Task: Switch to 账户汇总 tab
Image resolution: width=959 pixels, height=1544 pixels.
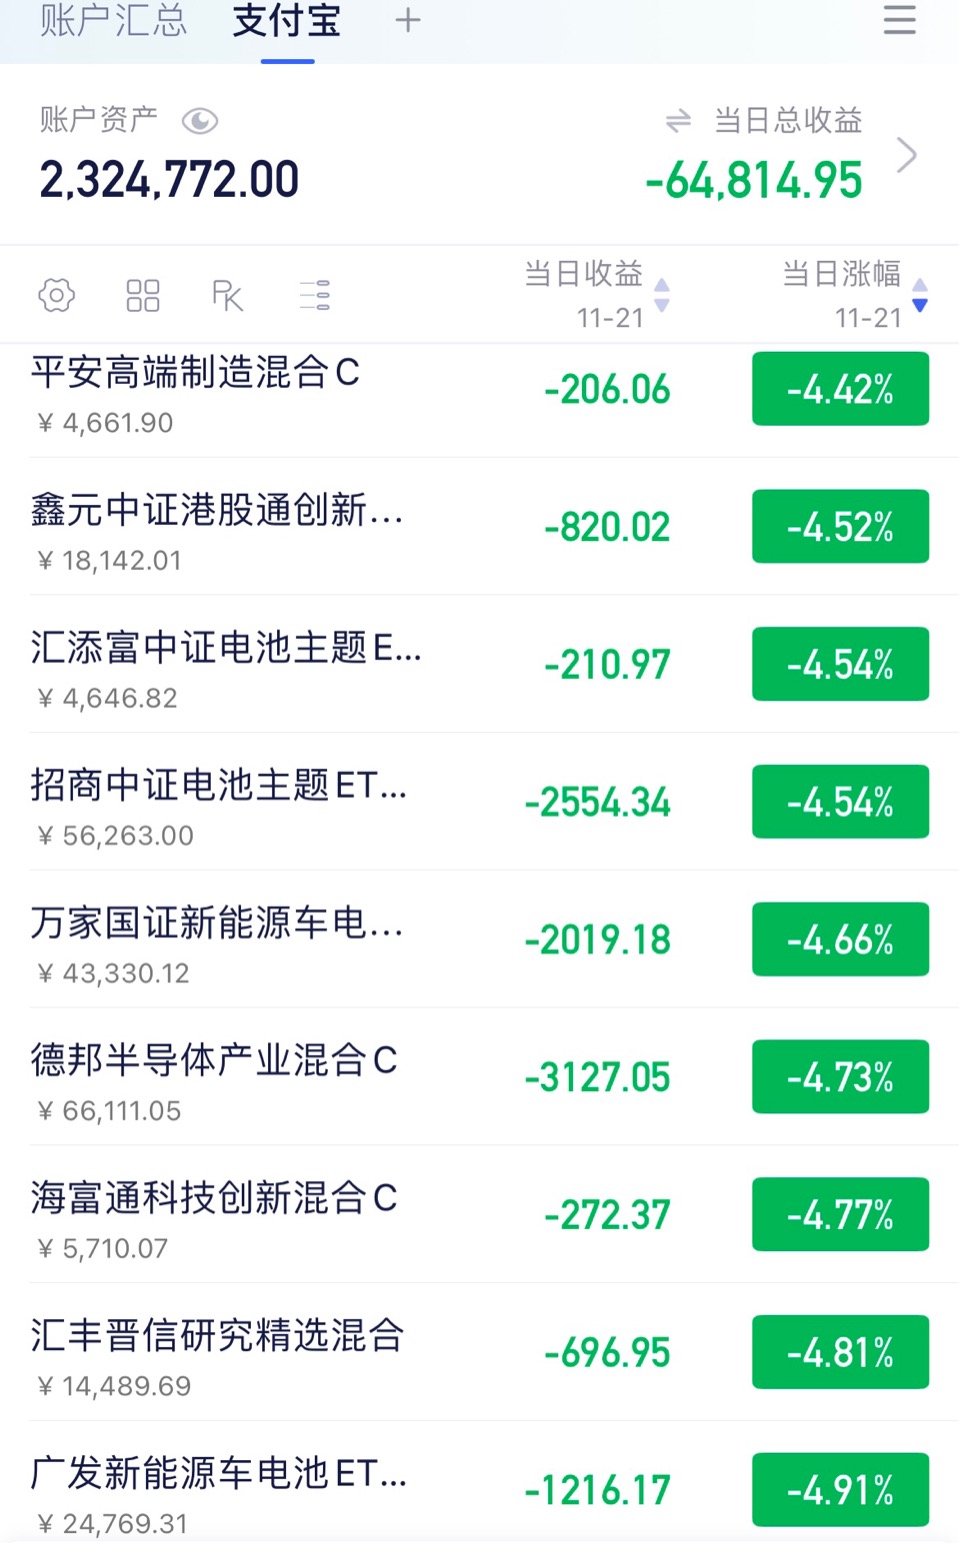Action: point(113,20)
